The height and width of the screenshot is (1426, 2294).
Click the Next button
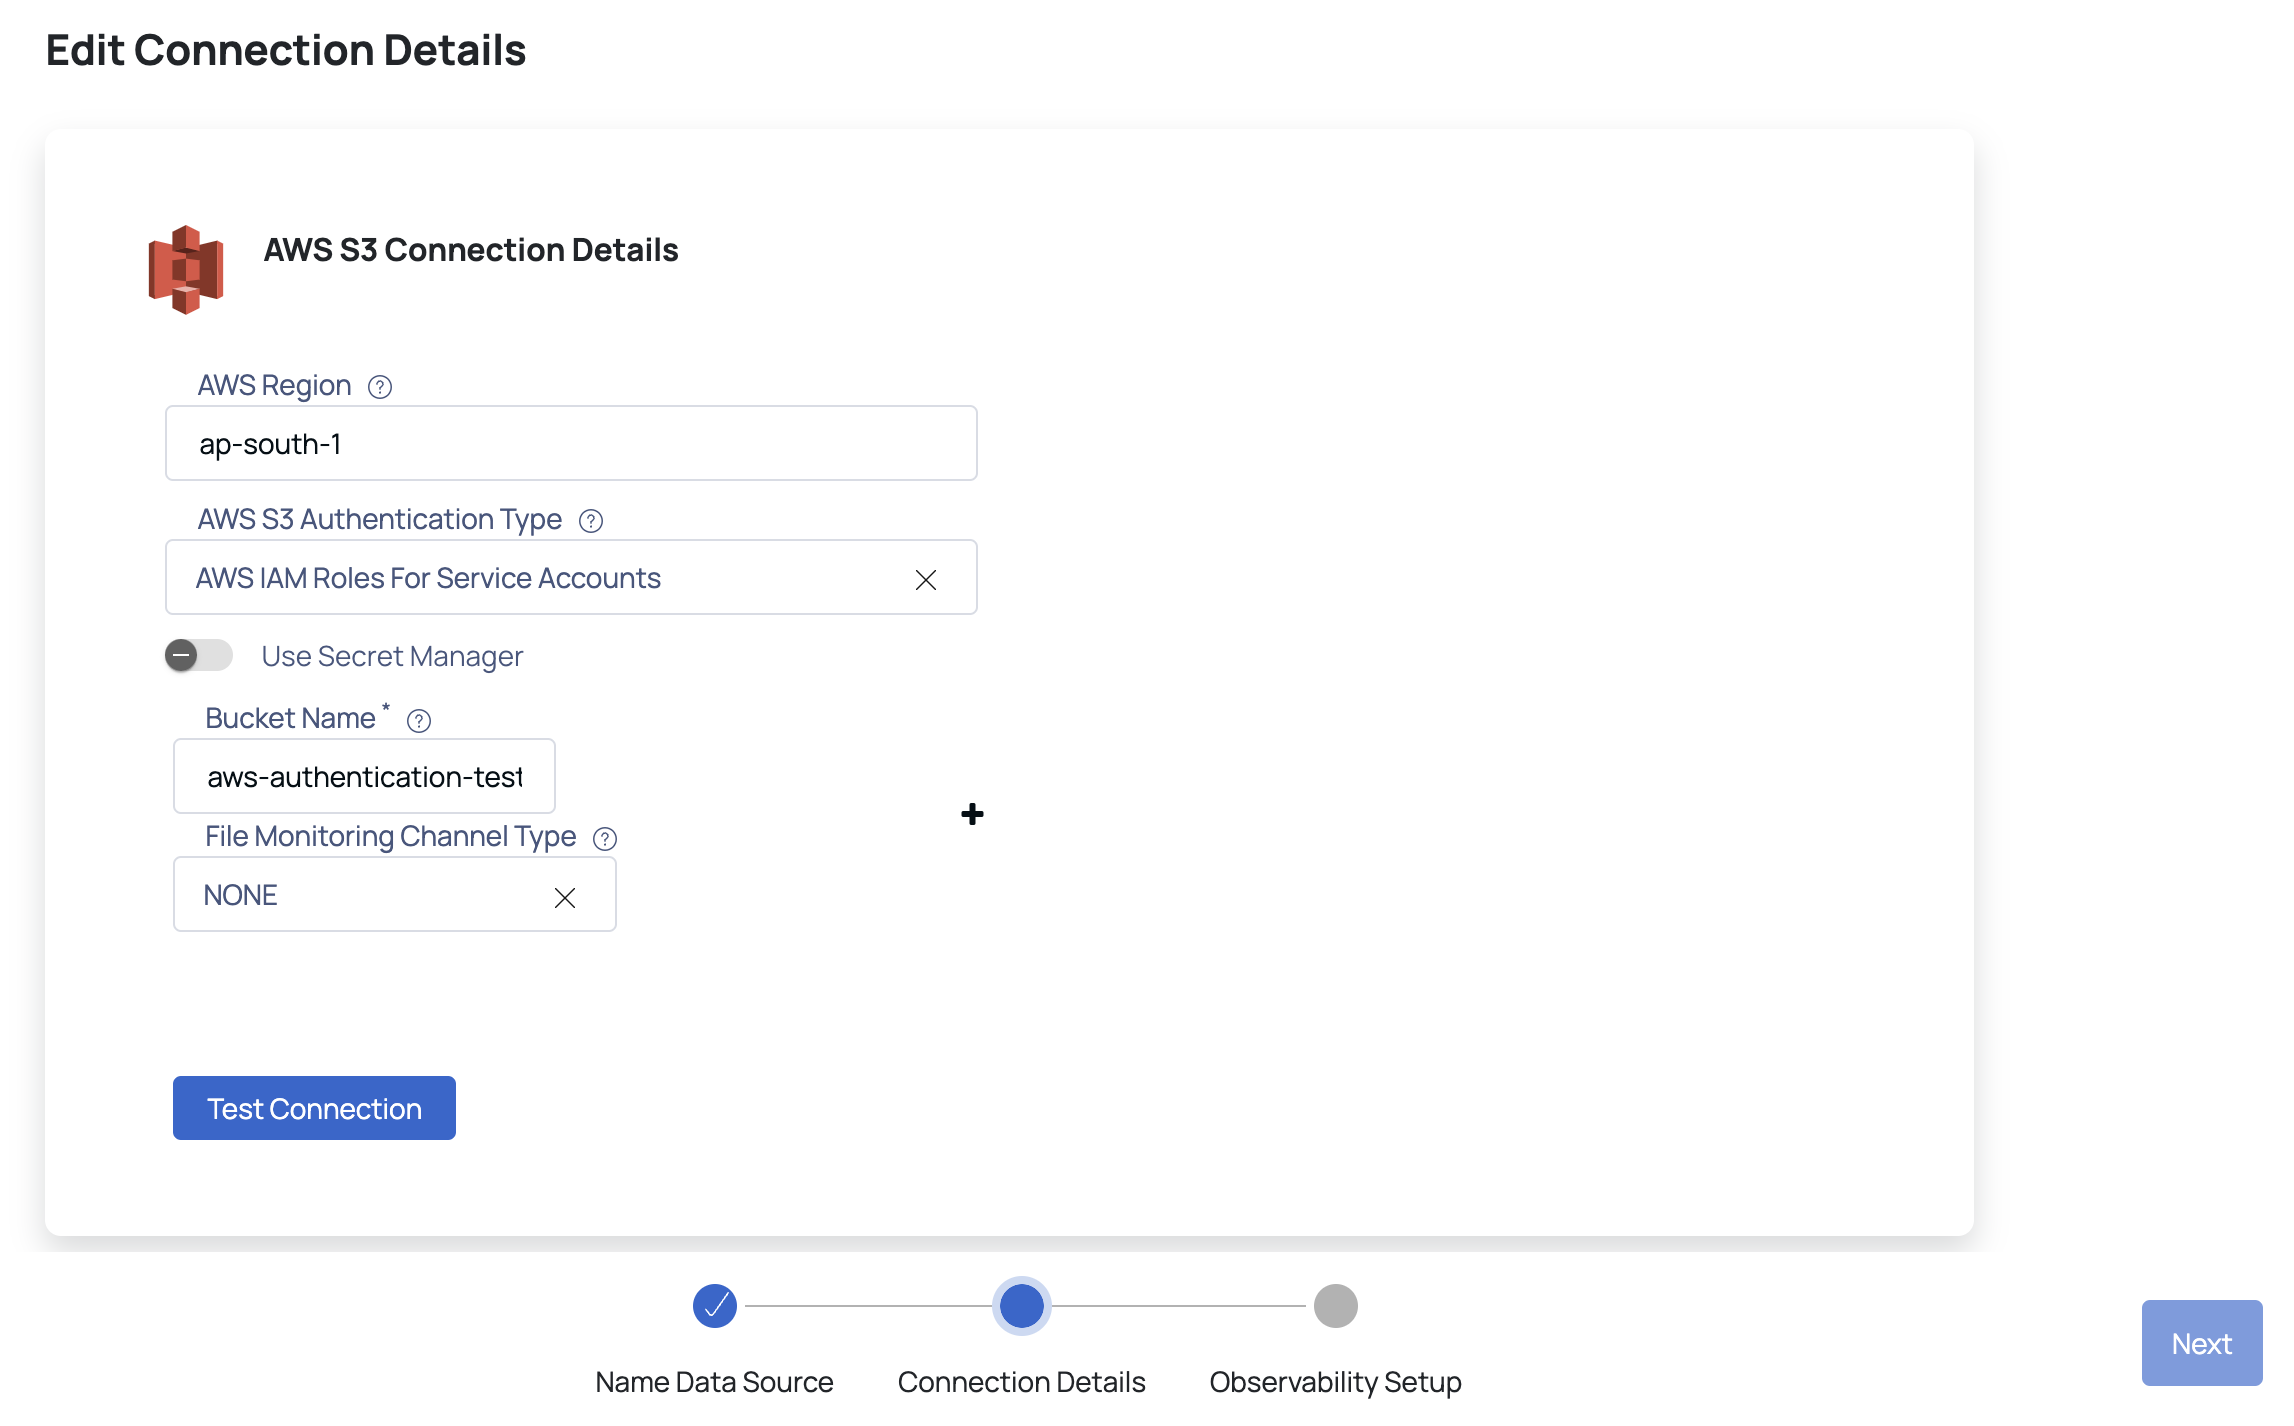(x=2201, y=1343)
